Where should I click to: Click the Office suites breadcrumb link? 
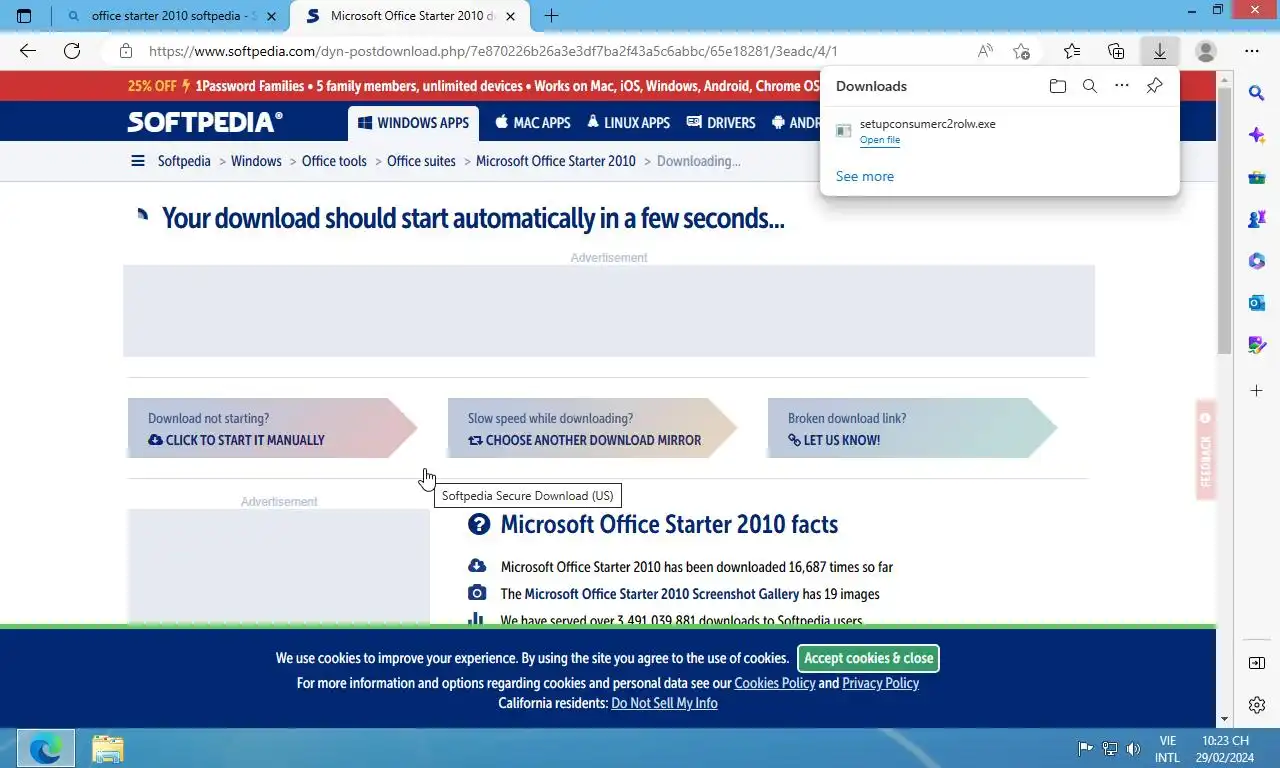[421, 161]
